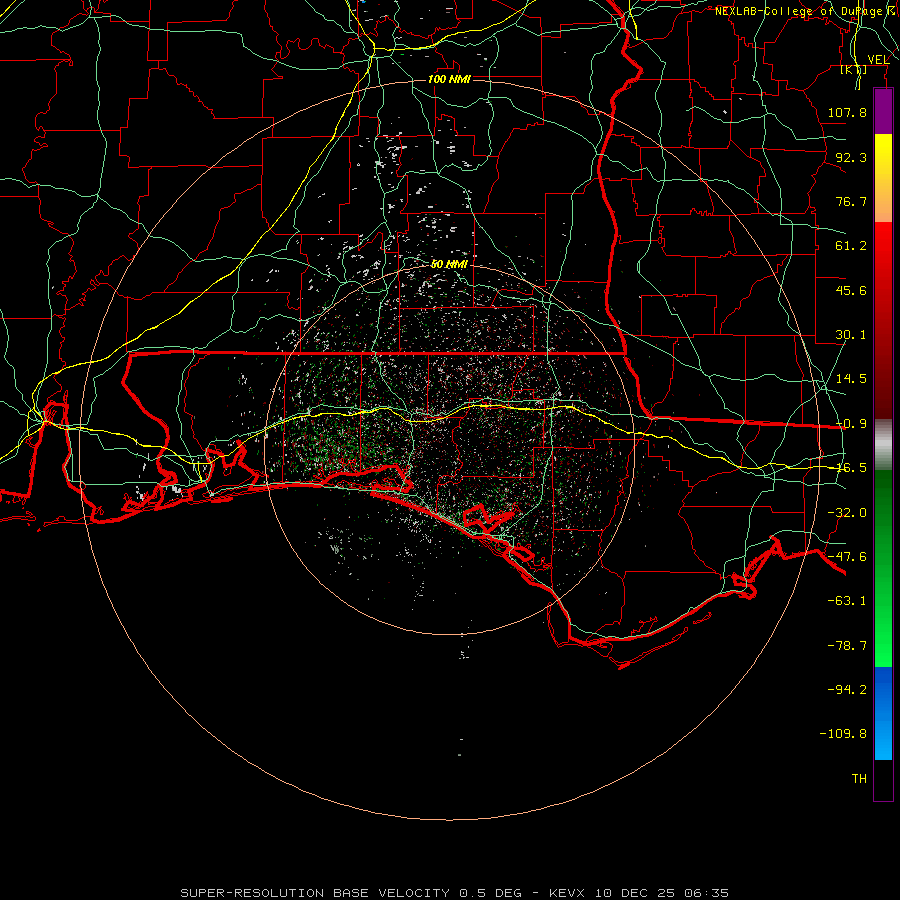This screenshot has width=900, height=900.
Task: Click the green segment of the color bar
Action: coord(883,568)
